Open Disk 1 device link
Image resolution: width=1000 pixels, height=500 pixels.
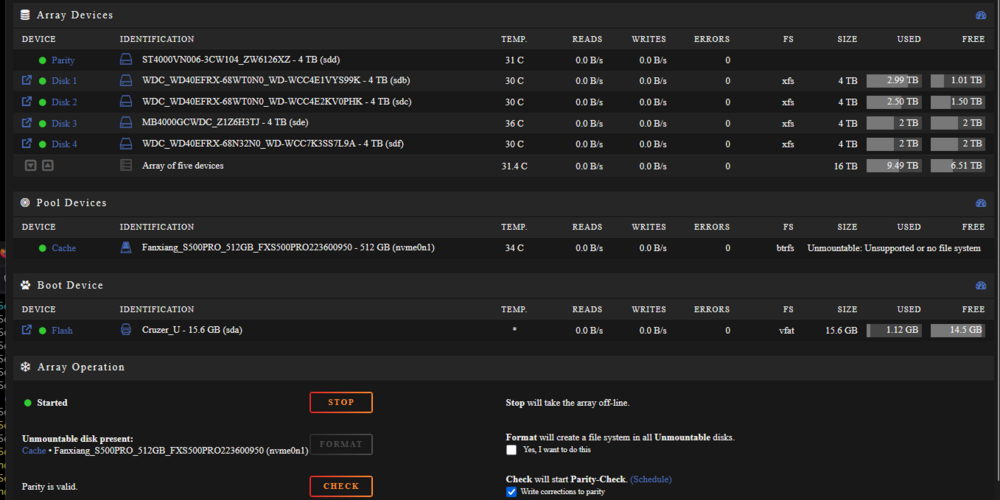(64, 82)
